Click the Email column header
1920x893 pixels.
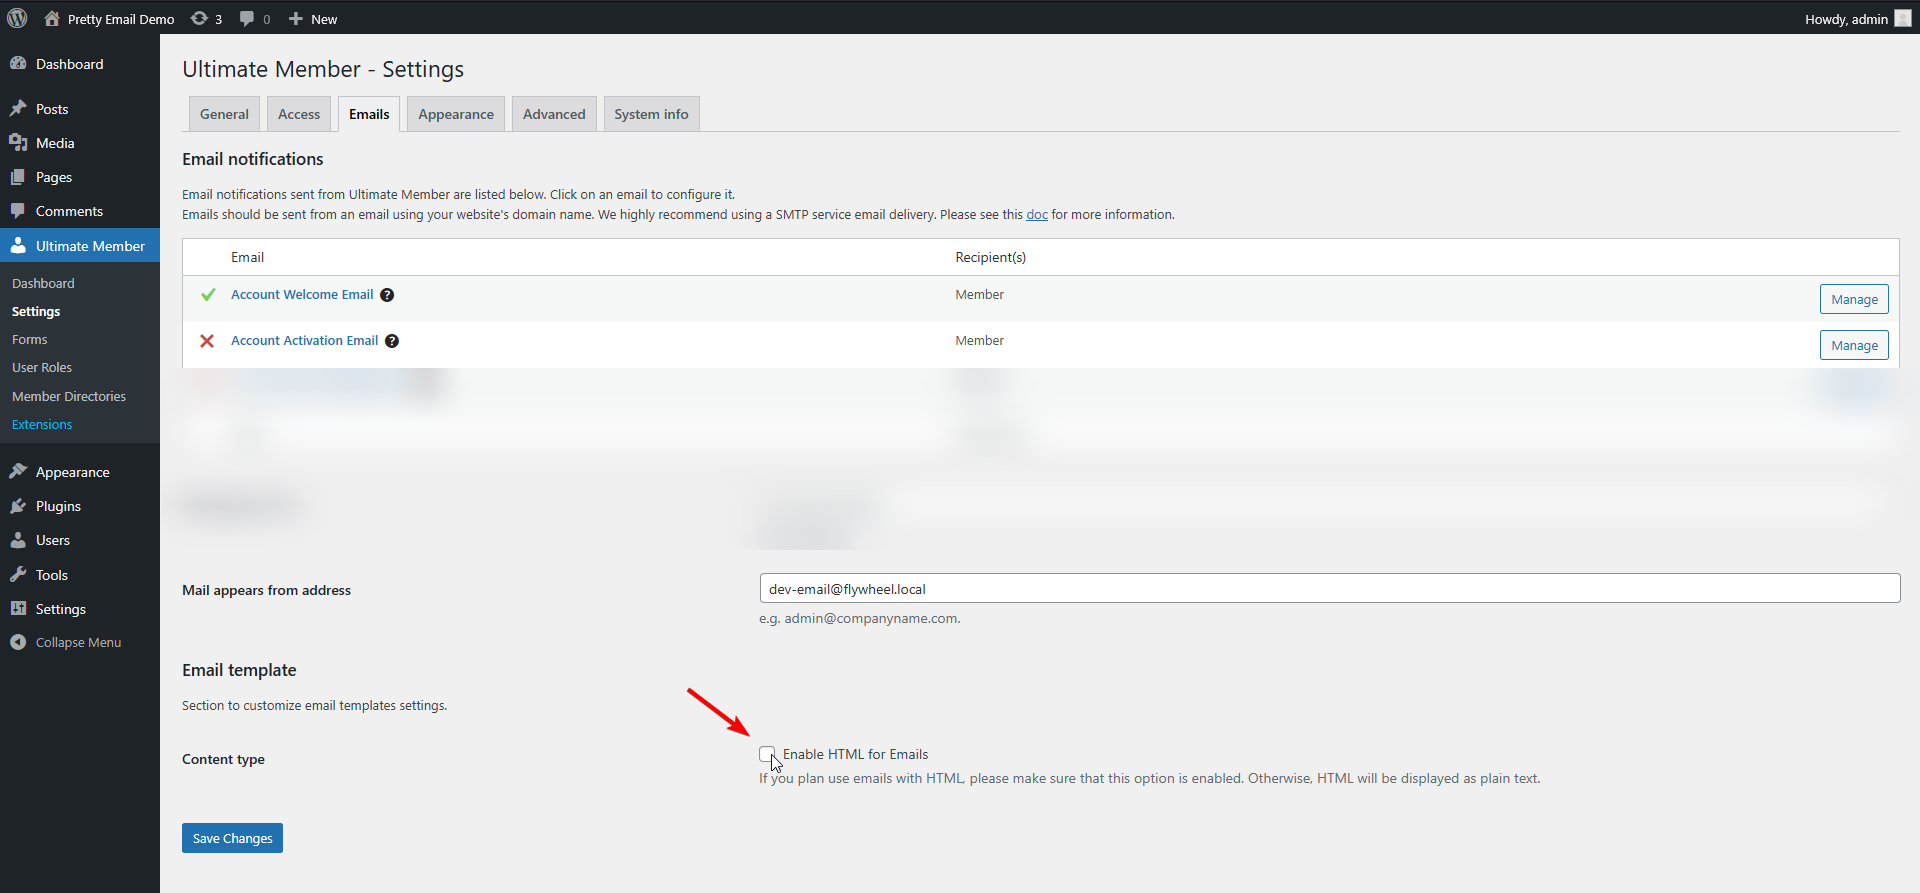[x=247, y=257]
